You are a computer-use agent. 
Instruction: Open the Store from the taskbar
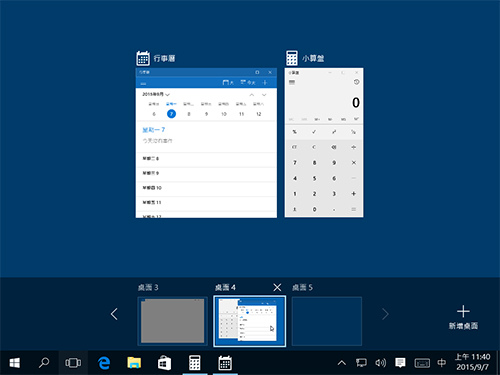click(164, 363)
